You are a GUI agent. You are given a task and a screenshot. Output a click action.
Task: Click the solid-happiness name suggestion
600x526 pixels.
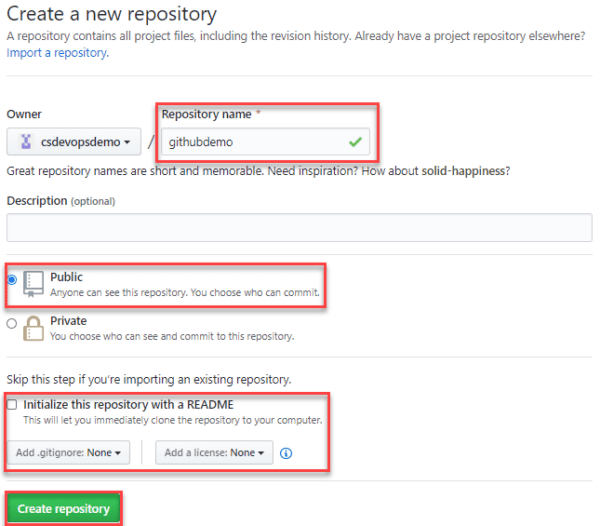click(465, 171)
